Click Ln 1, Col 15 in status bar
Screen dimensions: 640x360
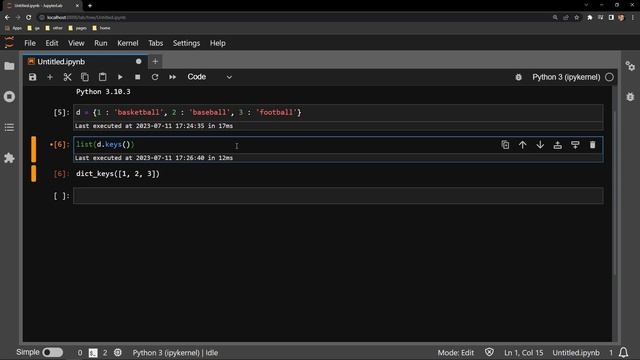pos(524,353)
